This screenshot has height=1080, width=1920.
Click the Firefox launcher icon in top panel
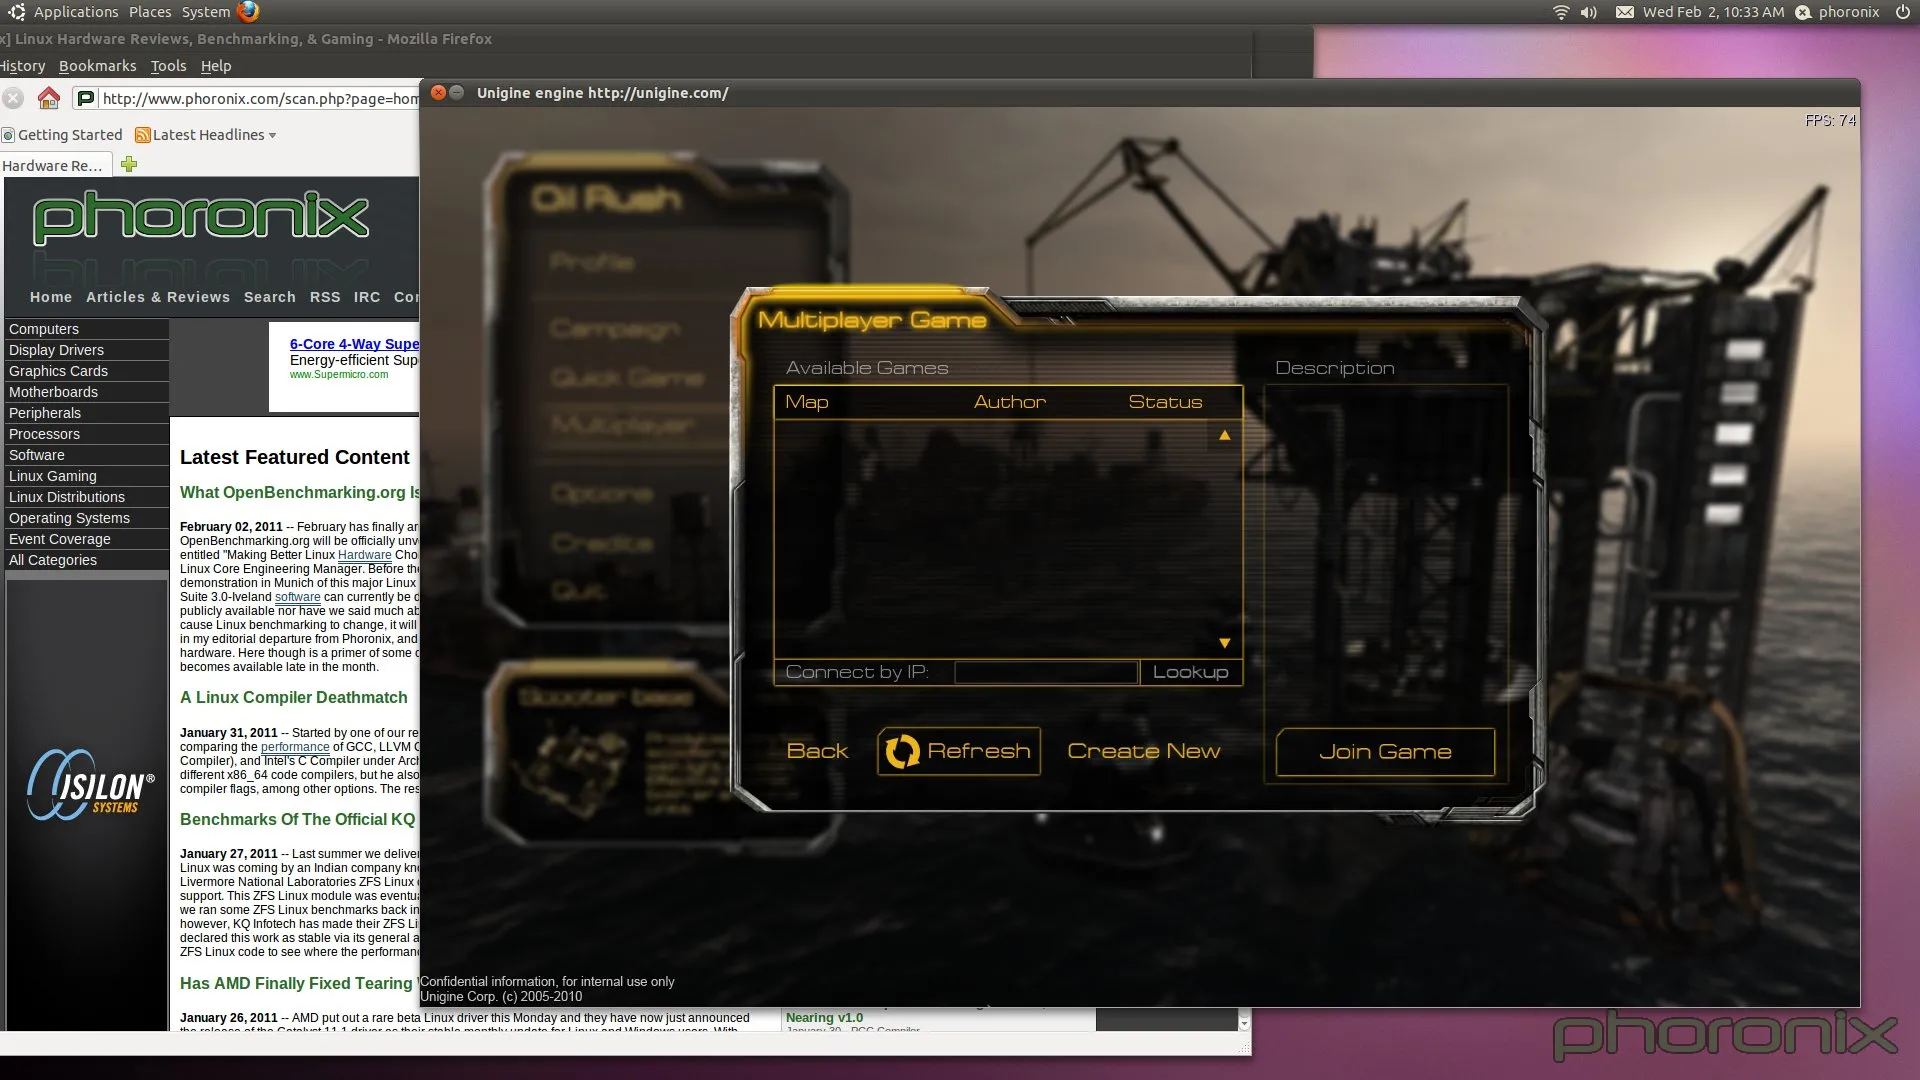pyautogui.click(x=248, y=11)
